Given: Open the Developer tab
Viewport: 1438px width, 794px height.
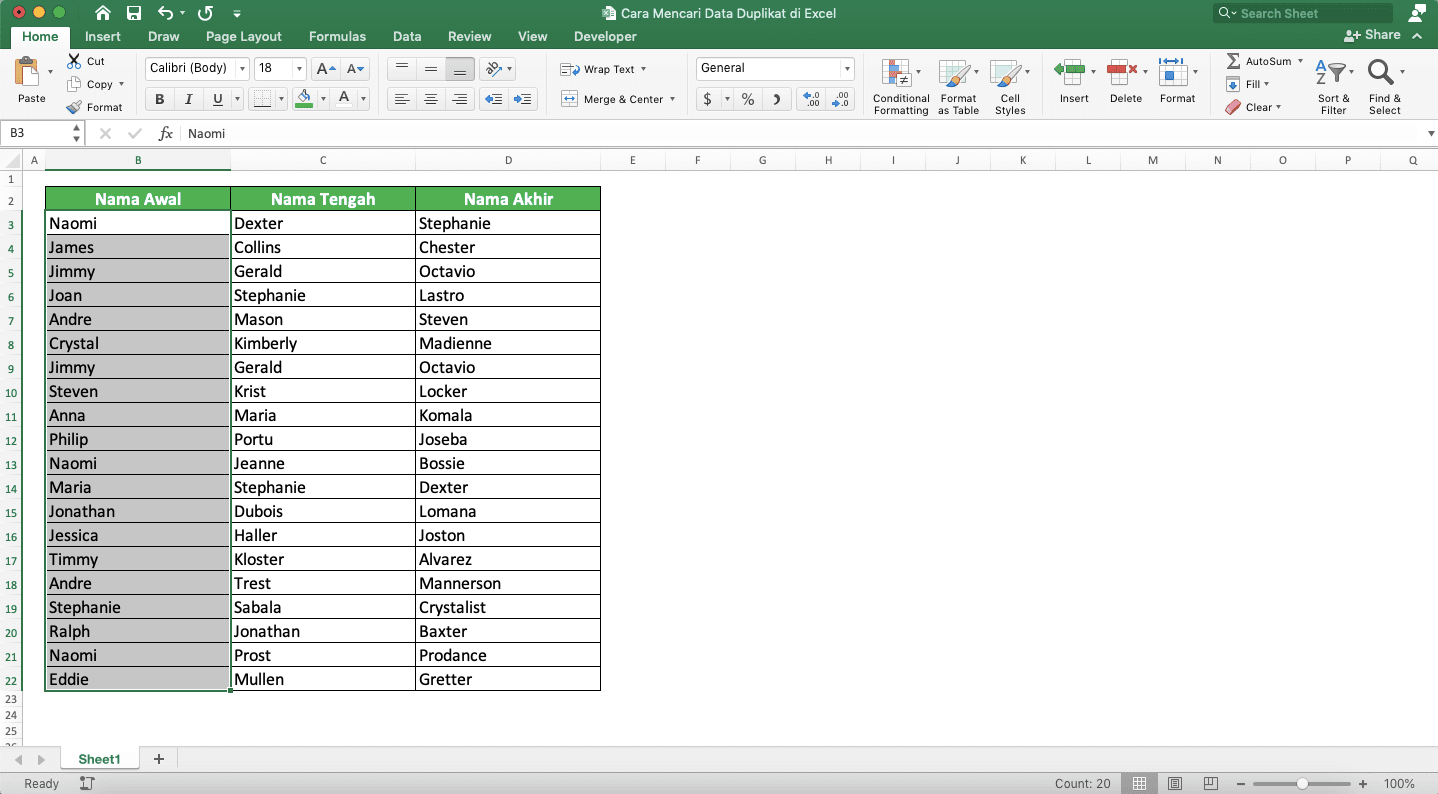Looking at the screenshot, I should 605,36.
